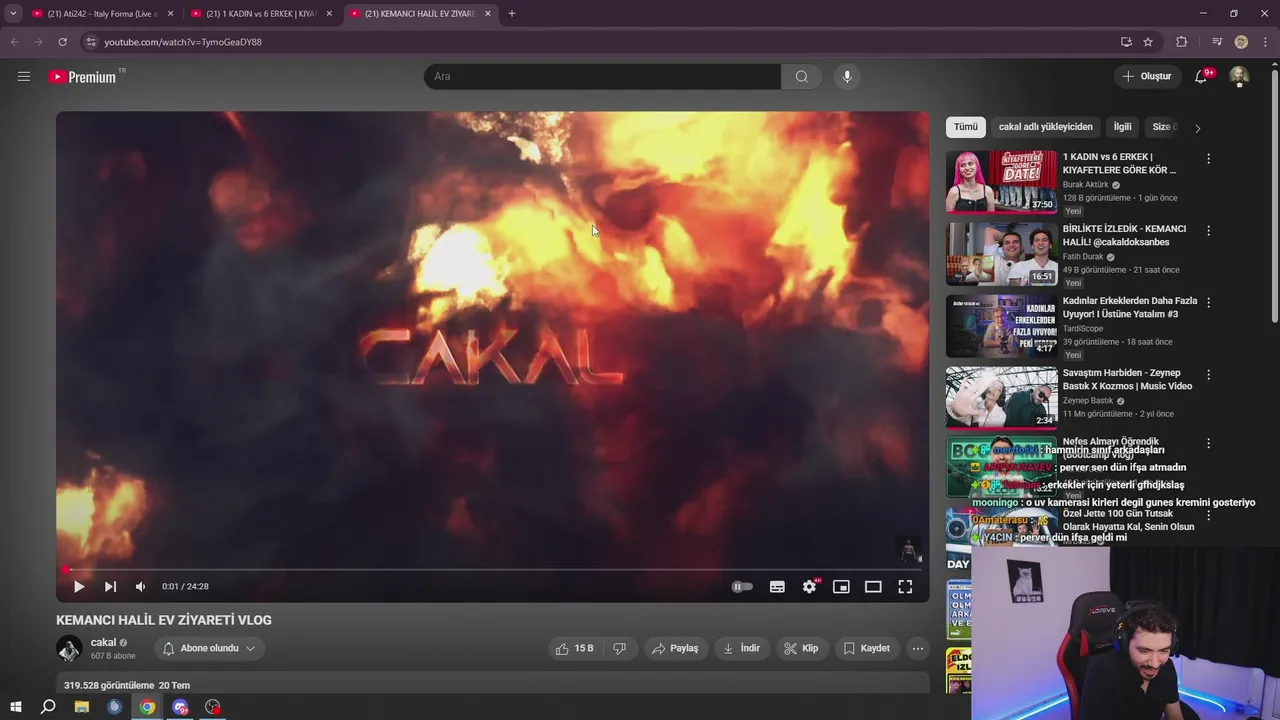The height and width of the screenshot is (720, 1280).
Task: Open options for Kadınlar Erkeklerden Daha Fazla video
Action: tap(1208, 302)
